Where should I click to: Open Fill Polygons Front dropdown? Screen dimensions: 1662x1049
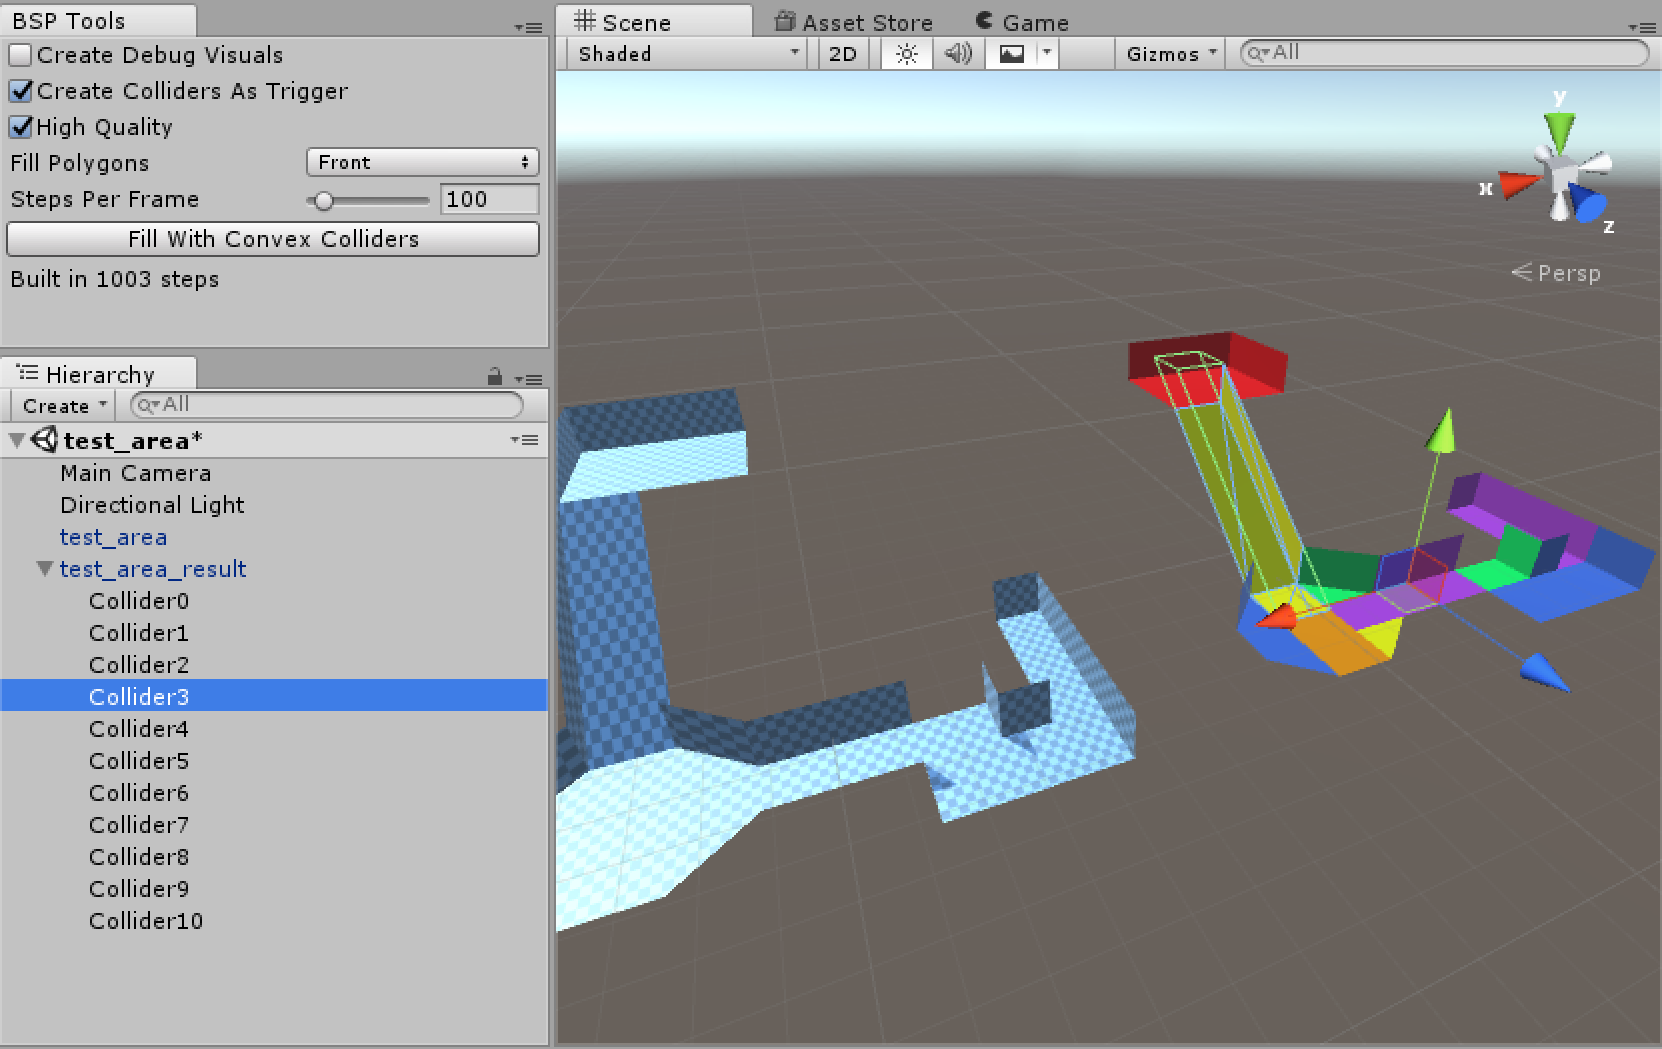tap(422, 162)
